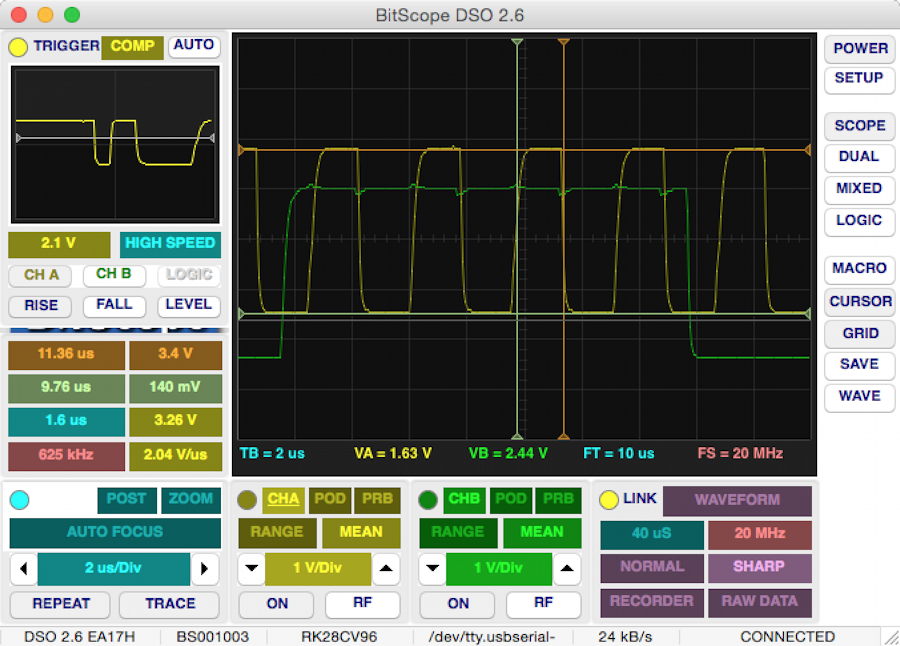Screen dimensions: 900x646
Task: Click the green time cursor marker at top
Action: [517, 42]
